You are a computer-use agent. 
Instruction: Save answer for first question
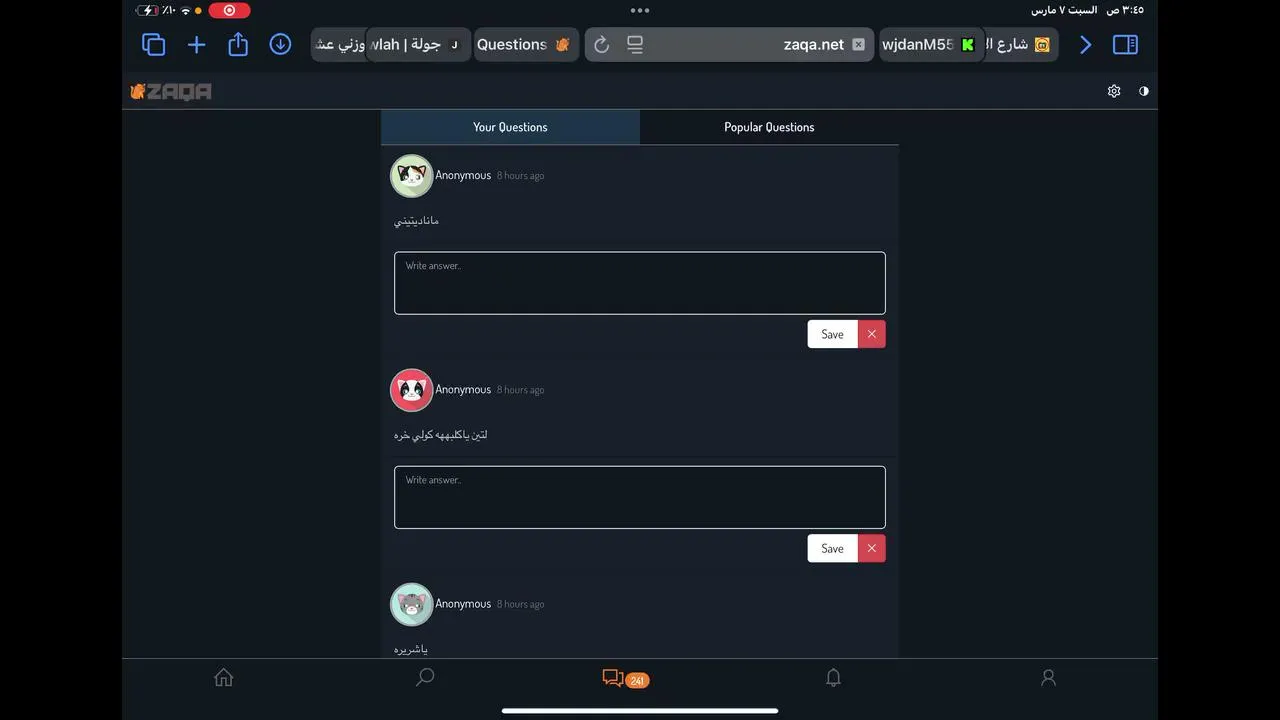[x=832, y=334]
